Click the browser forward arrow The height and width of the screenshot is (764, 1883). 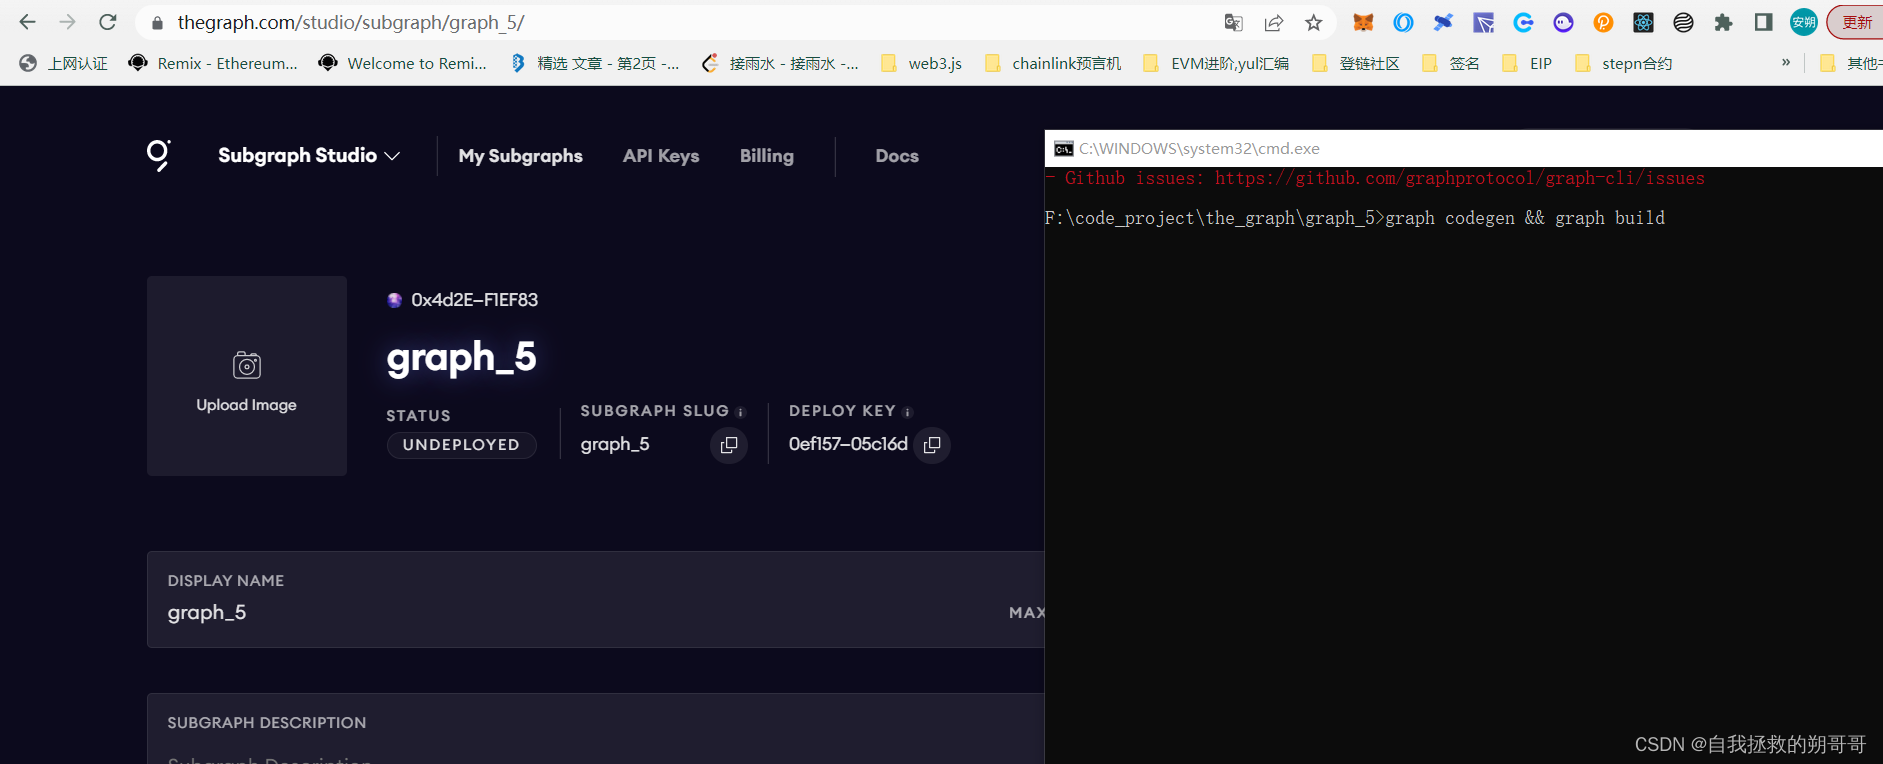68,22
